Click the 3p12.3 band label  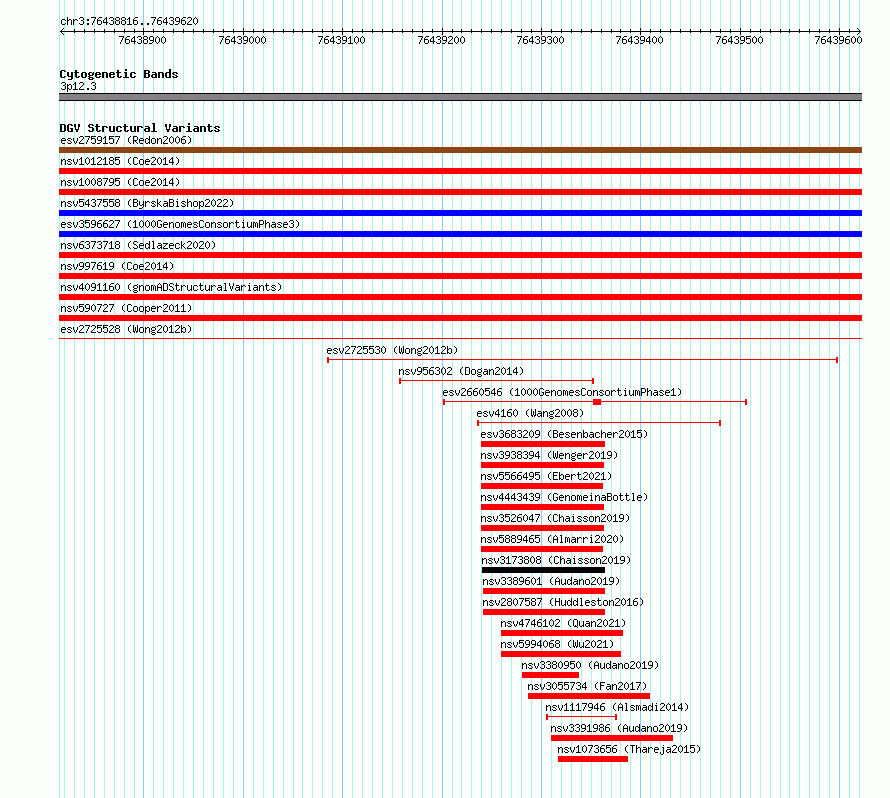(x=78, y=86)
